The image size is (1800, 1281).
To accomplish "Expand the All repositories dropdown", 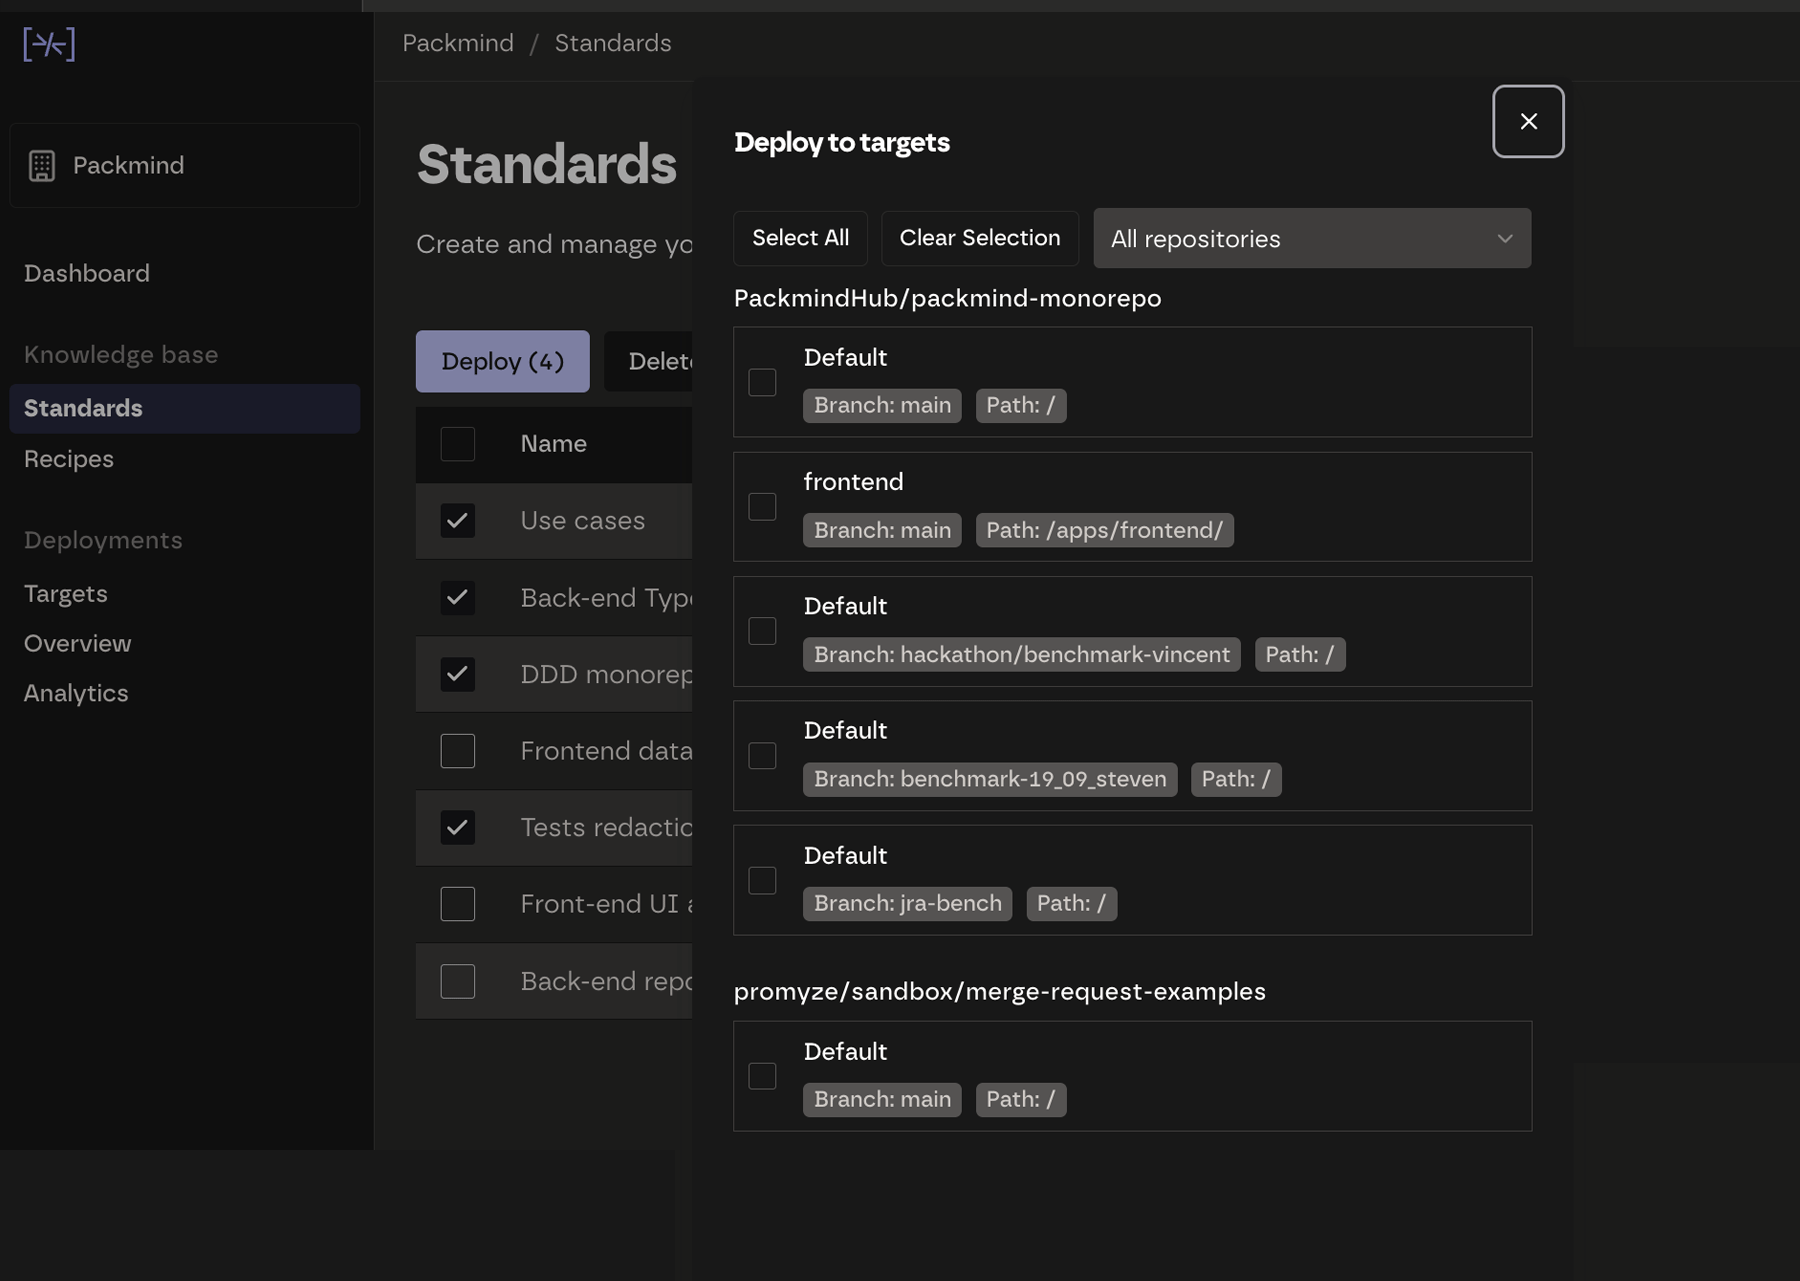I will pyautogui.click(x=1311, y=239).
